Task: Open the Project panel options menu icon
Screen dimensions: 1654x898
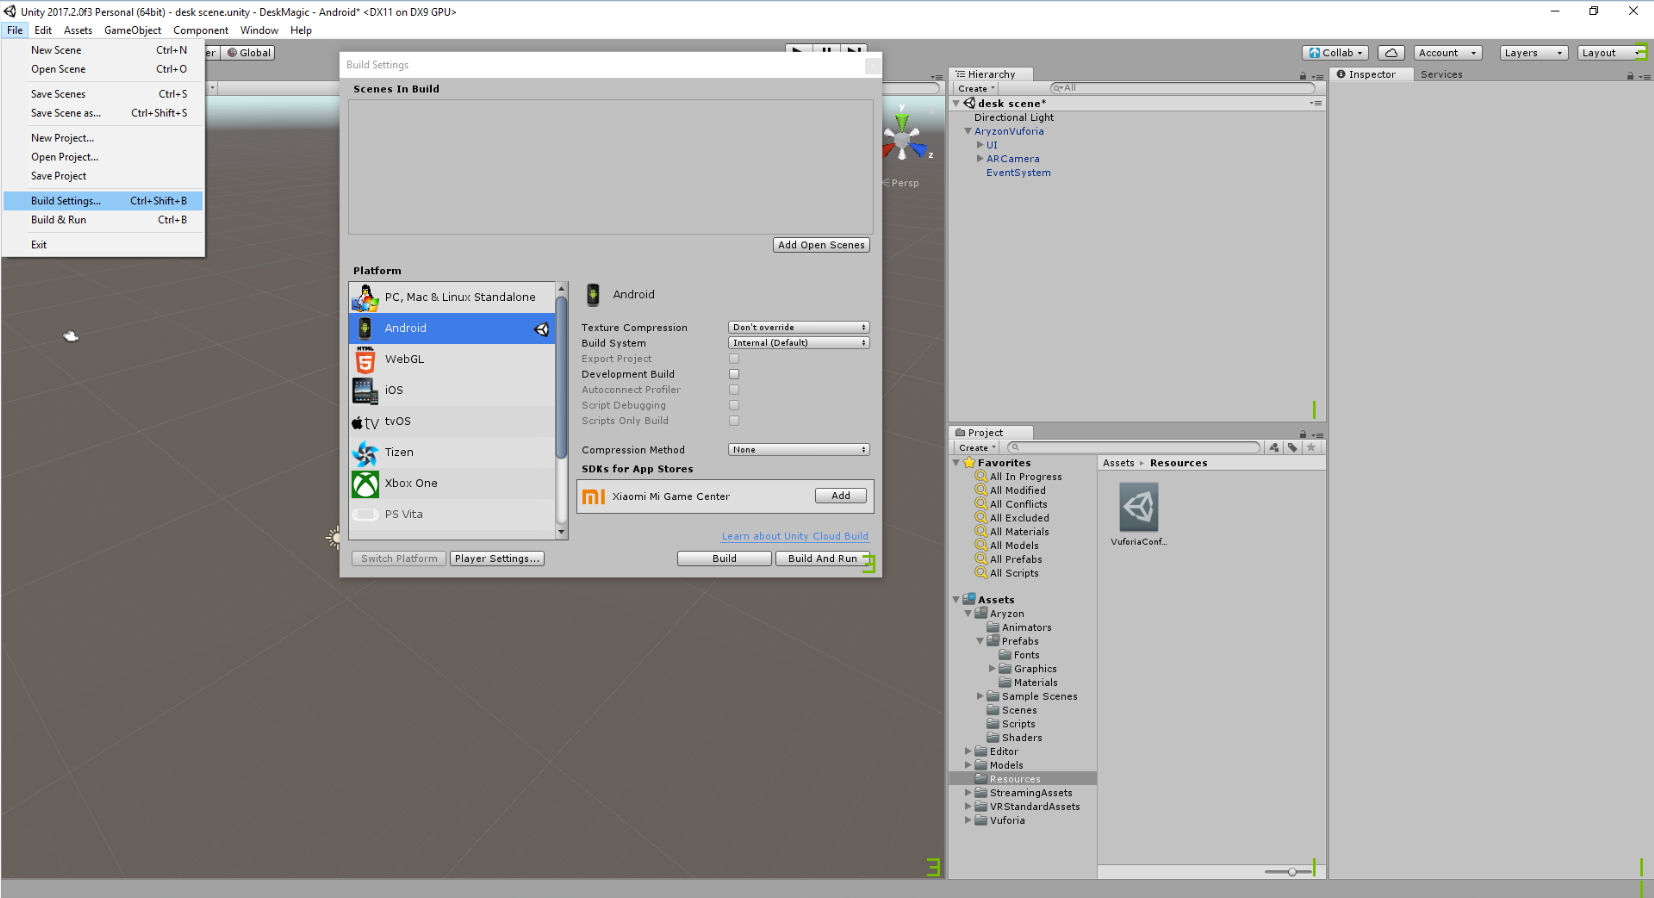Action: point(1318,434)
